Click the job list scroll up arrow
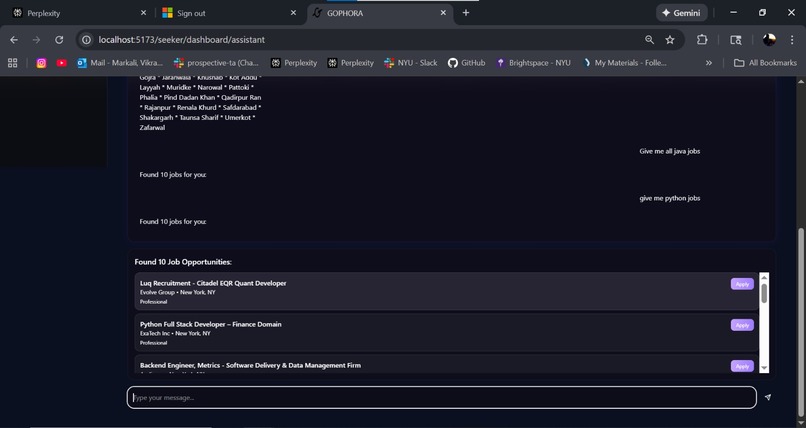 [764, 277]
